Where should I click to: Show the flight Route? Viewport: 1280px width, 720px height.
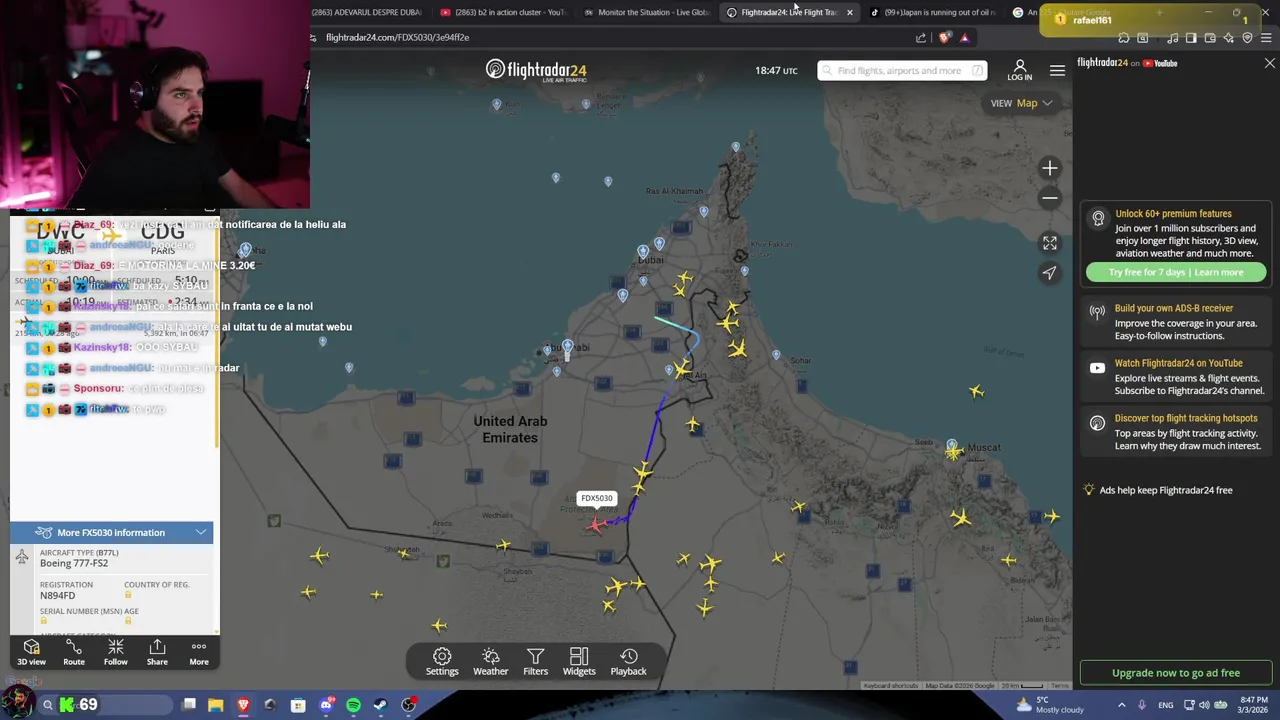[x=74, y=653]
